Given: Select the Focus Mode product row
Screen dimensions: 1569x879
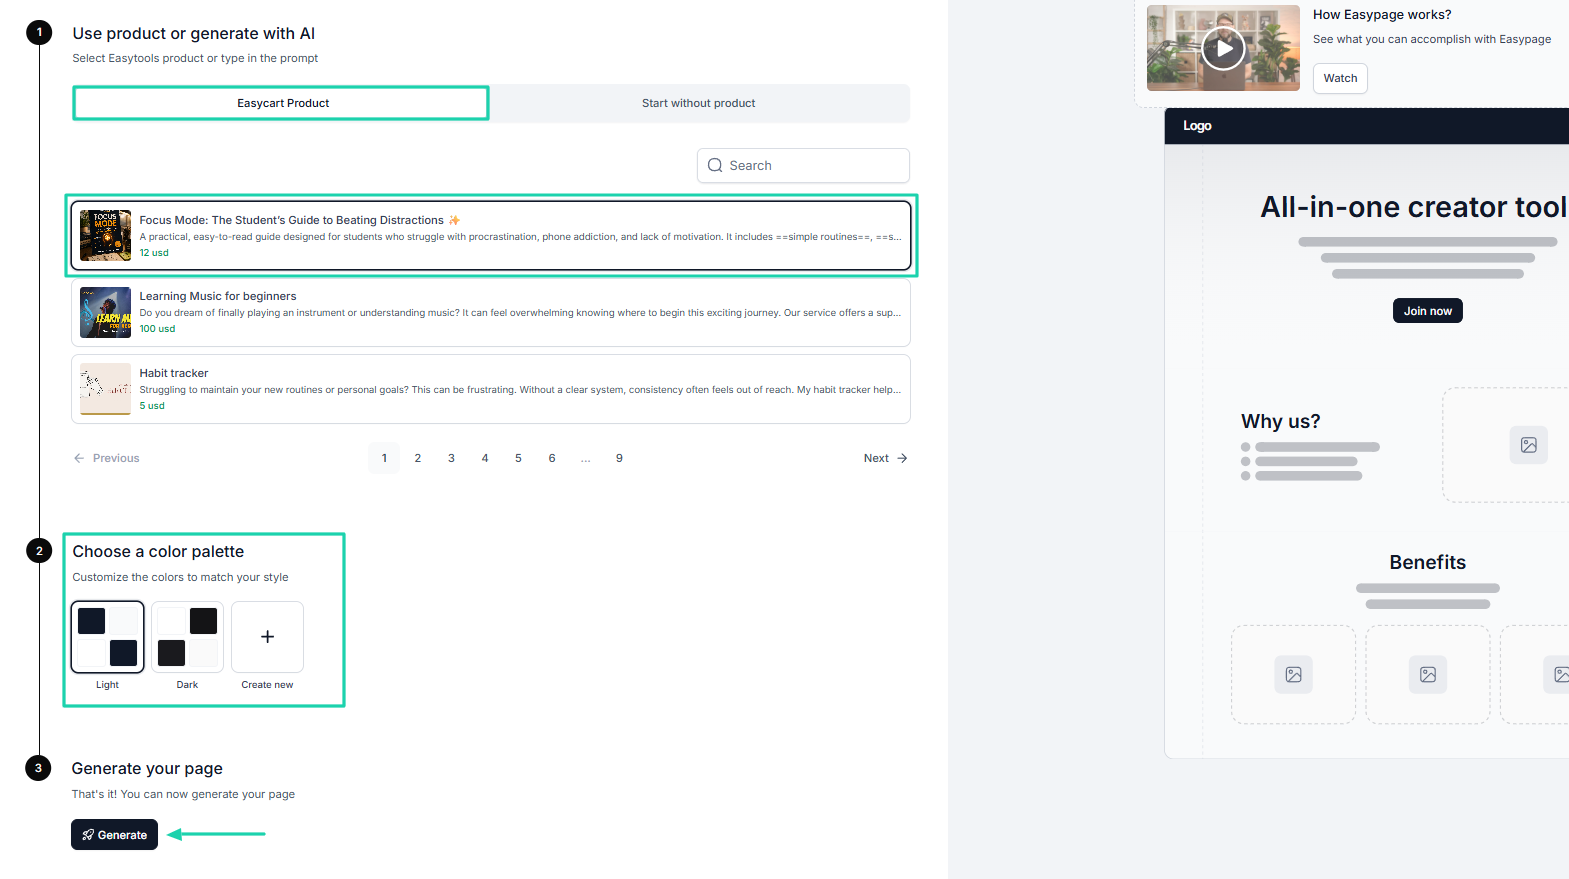Looking at the screenshot, I should [x=491, y=236].
